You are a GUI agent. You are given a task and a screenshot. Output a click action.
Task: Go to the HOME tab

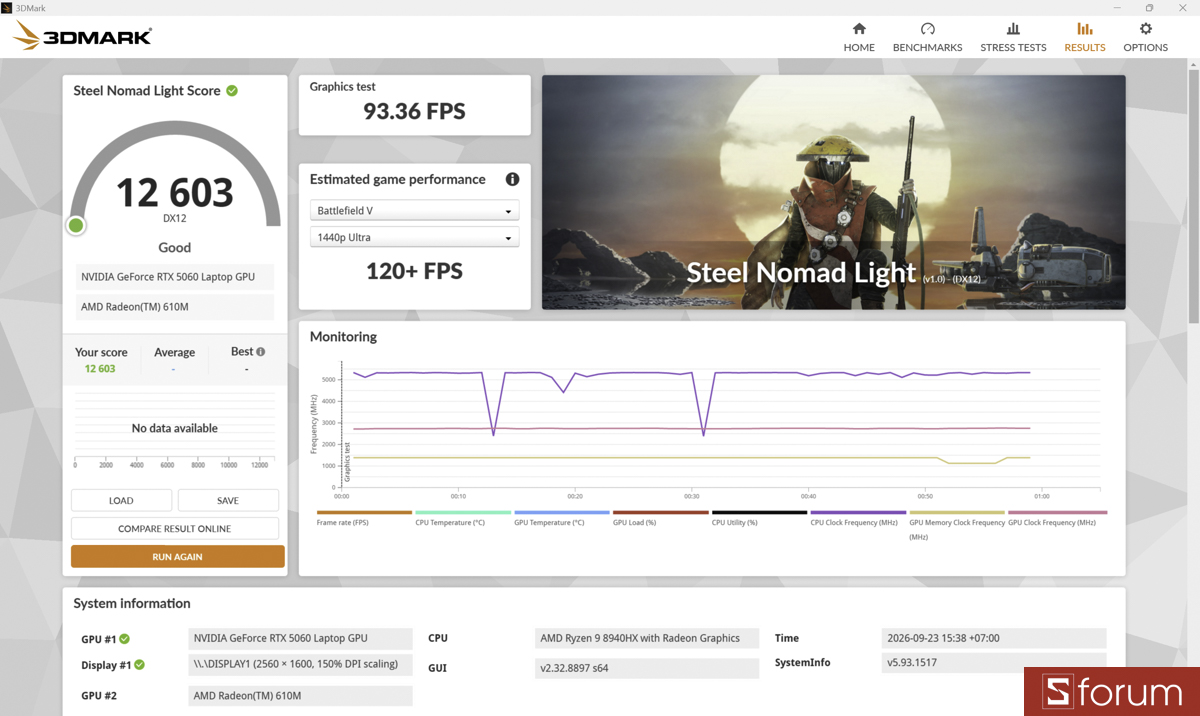pyautogui.click(x=859, y=37)
